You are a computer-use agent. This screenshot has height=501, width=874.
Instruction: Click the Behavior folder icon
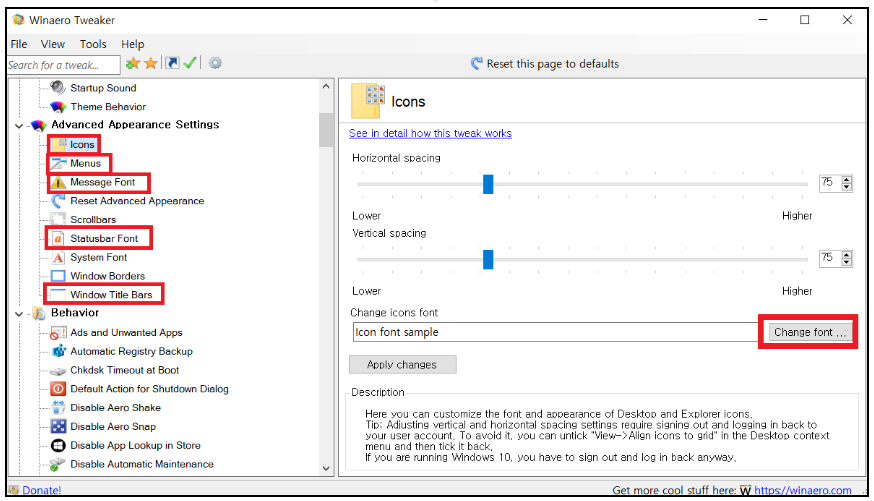click(38, 313)
